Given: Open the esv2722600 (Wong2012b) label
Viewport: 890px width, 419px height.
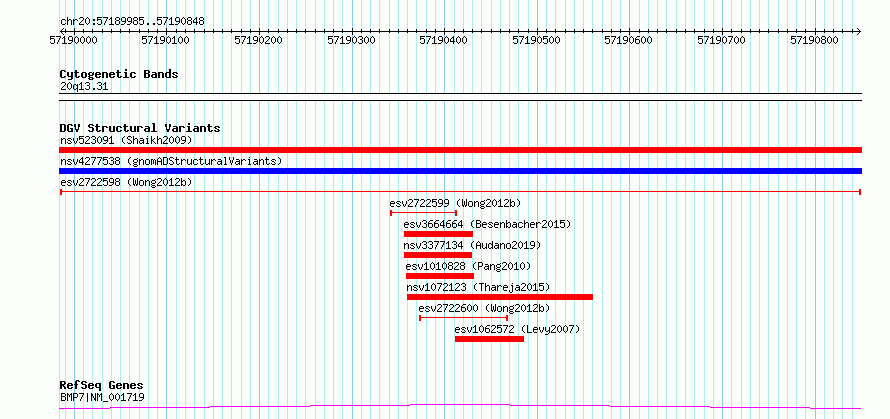Looking at the screenshot, I should pos(484,308).
